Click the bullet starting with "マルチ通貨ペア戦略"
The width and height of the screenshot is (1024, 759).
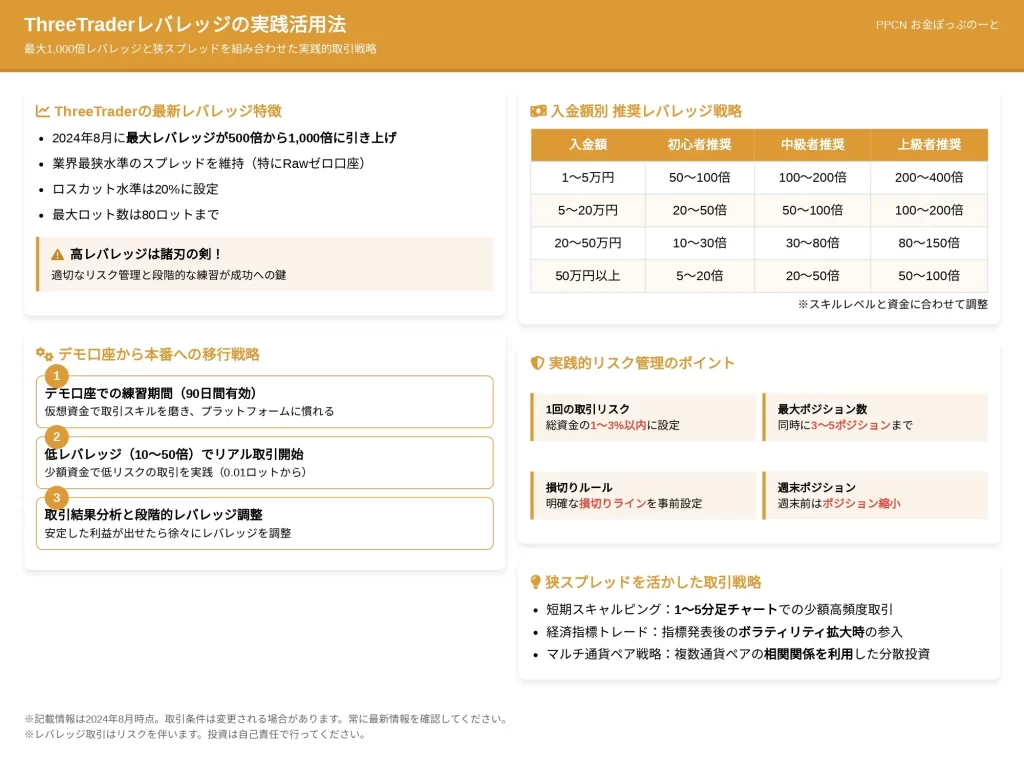pyautogui.click(x=738, y=654)
